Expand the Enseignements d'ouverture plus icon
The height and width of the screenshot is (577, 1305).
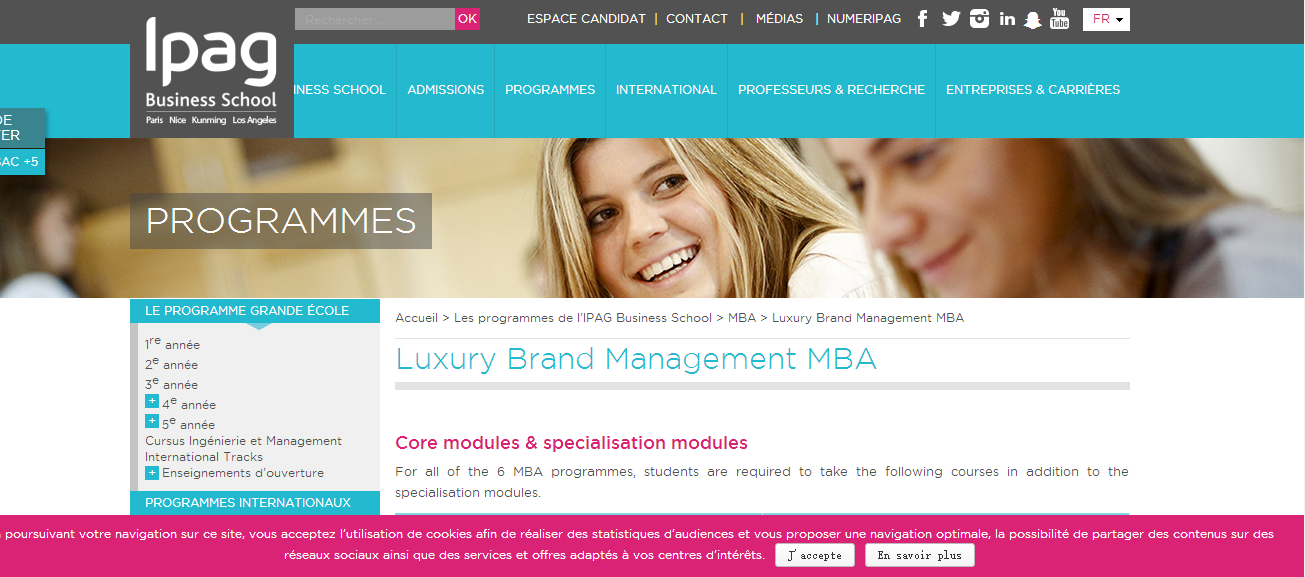point(152,473)
